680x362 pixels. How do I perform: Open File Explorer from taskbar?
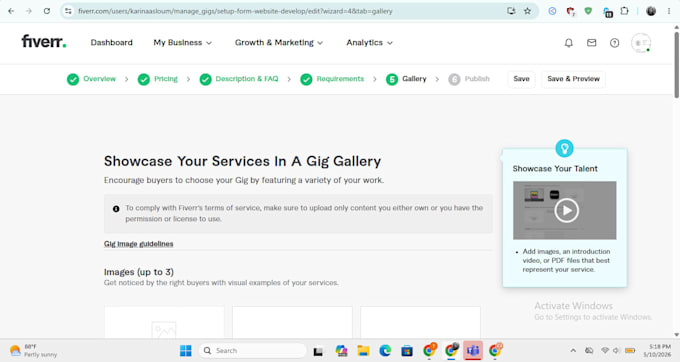(363, 350)
